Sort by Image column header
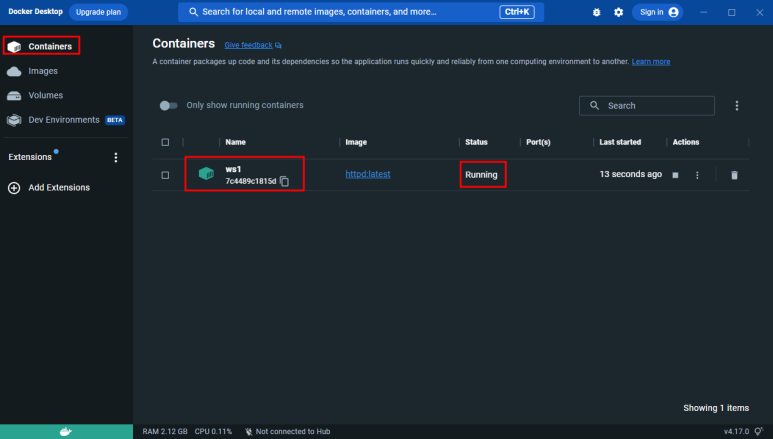The width and height of the screenshot is (773, 439). click(x=356, y=142)
